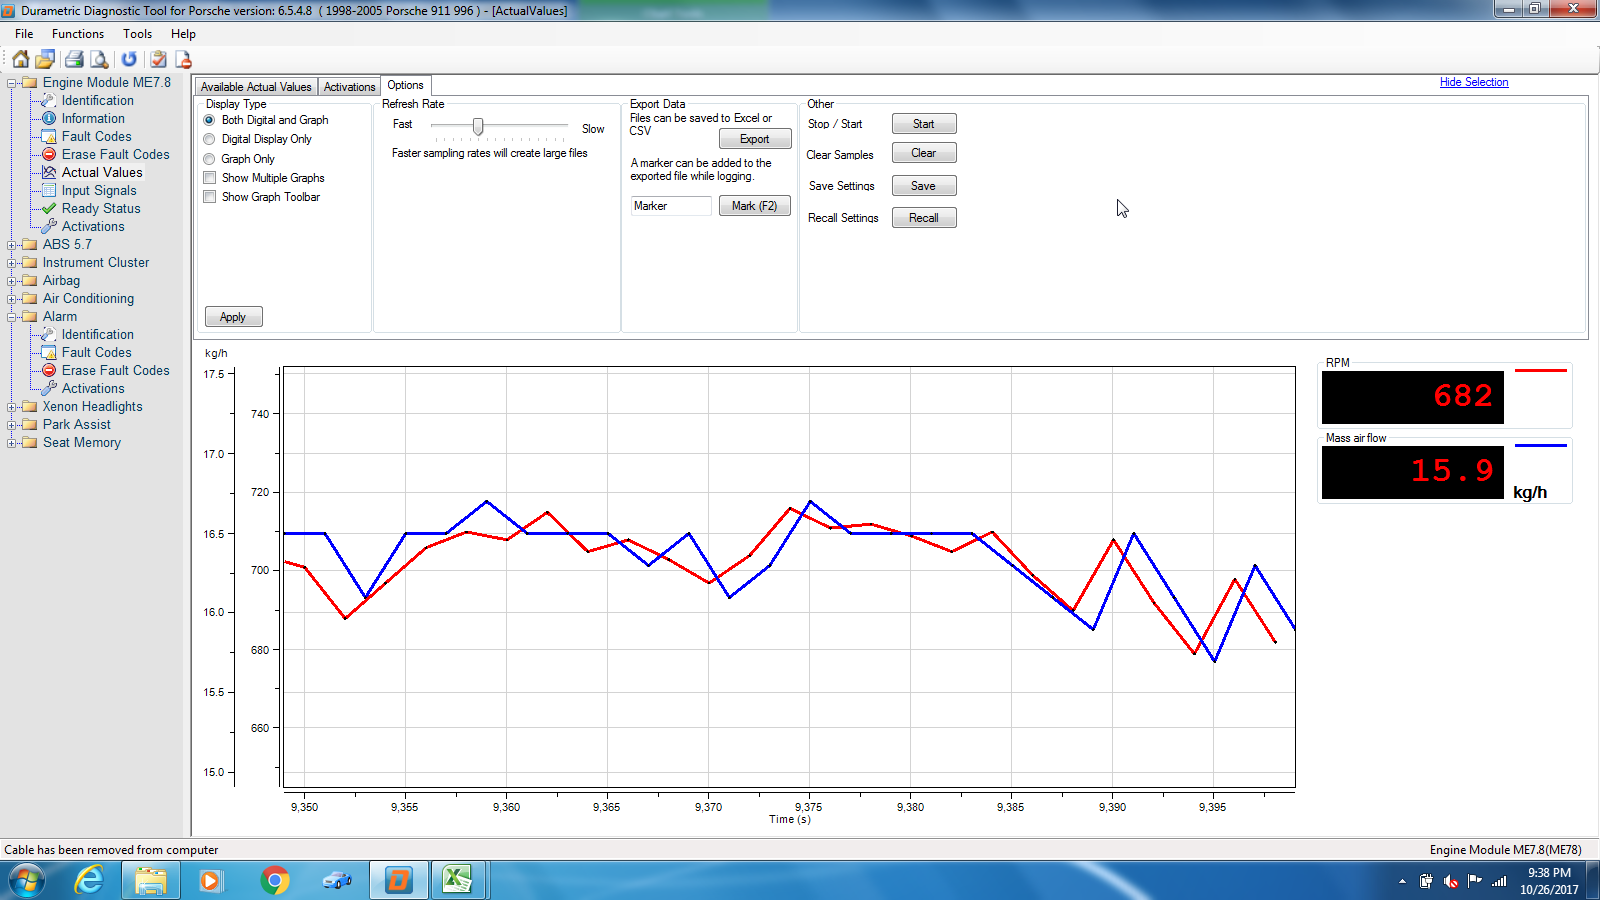This screenshot has width=1600, height=900.
Task: Click the Export button
Action: coord(755,139)
